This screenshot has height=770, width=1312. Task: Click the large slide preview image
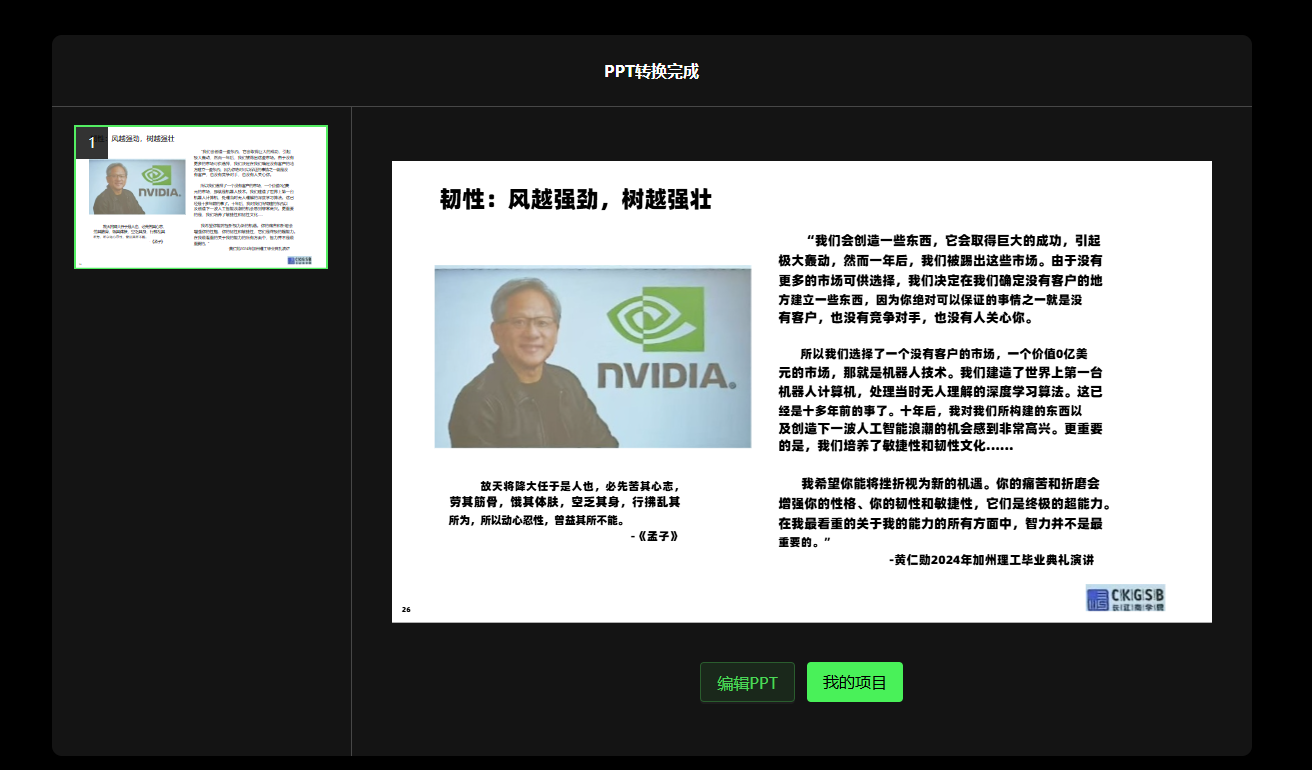801,391
